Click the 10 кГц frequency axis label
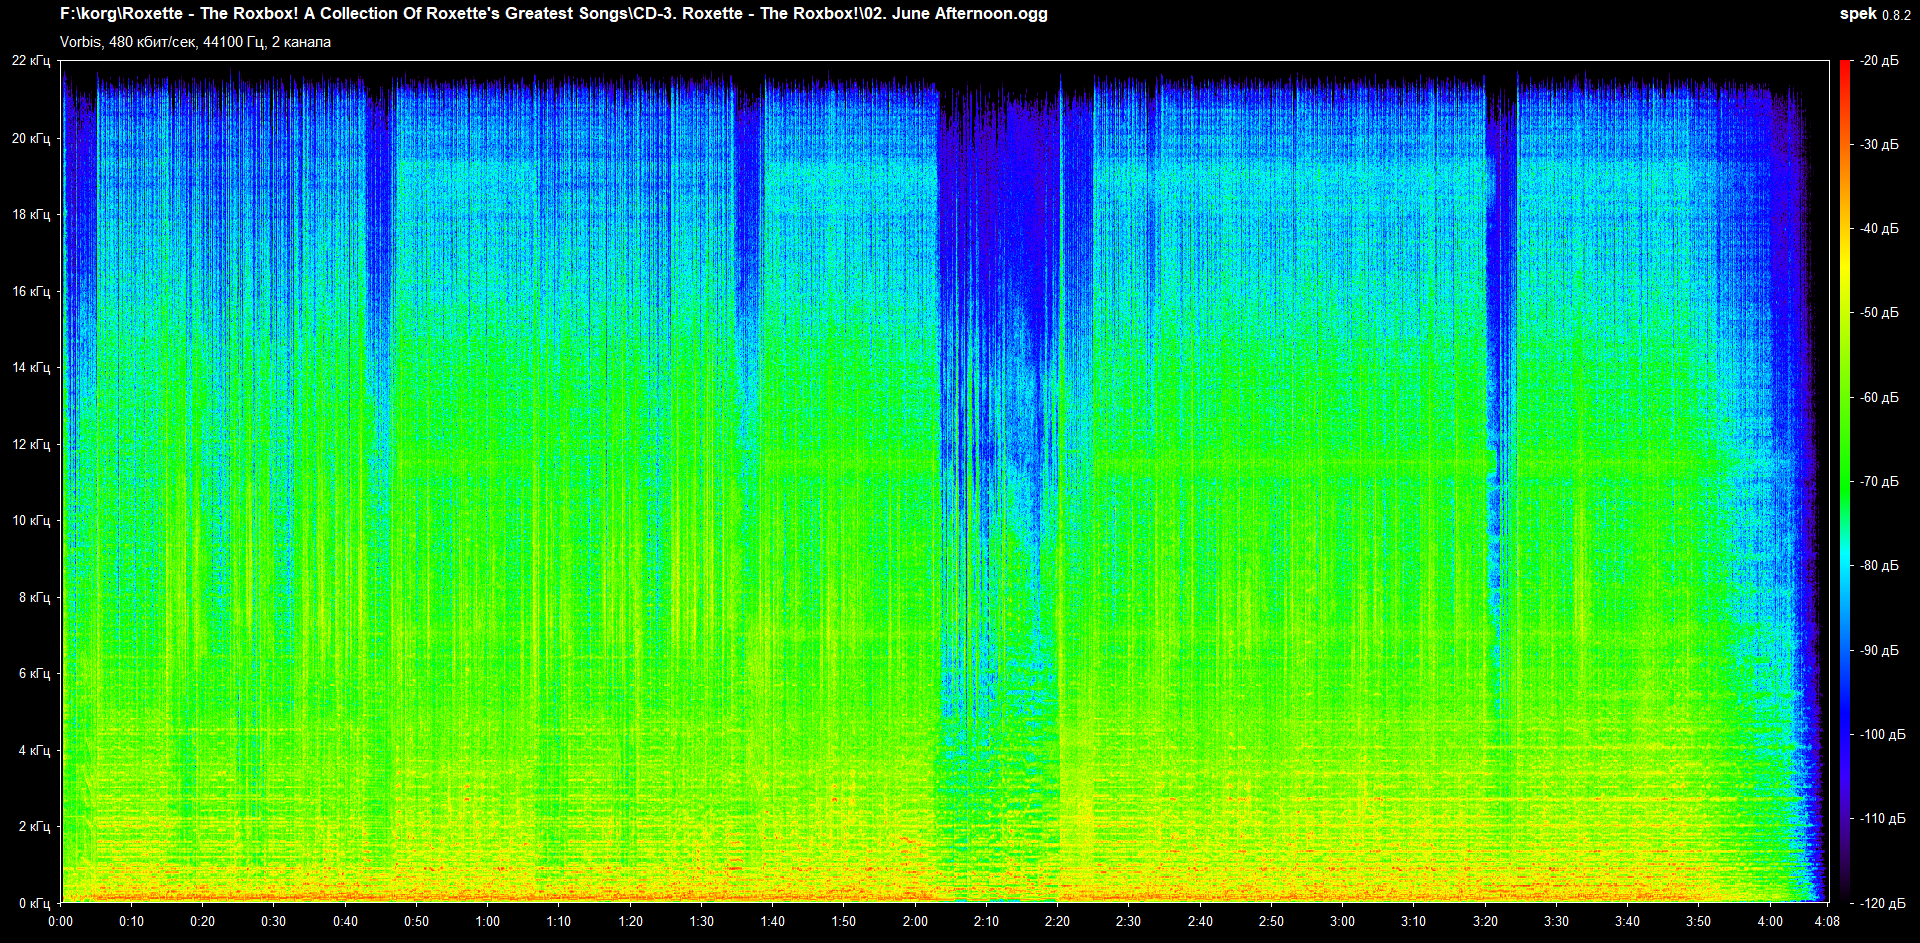This screenshot has width=1920, height=943. click(x=31, y=520)
